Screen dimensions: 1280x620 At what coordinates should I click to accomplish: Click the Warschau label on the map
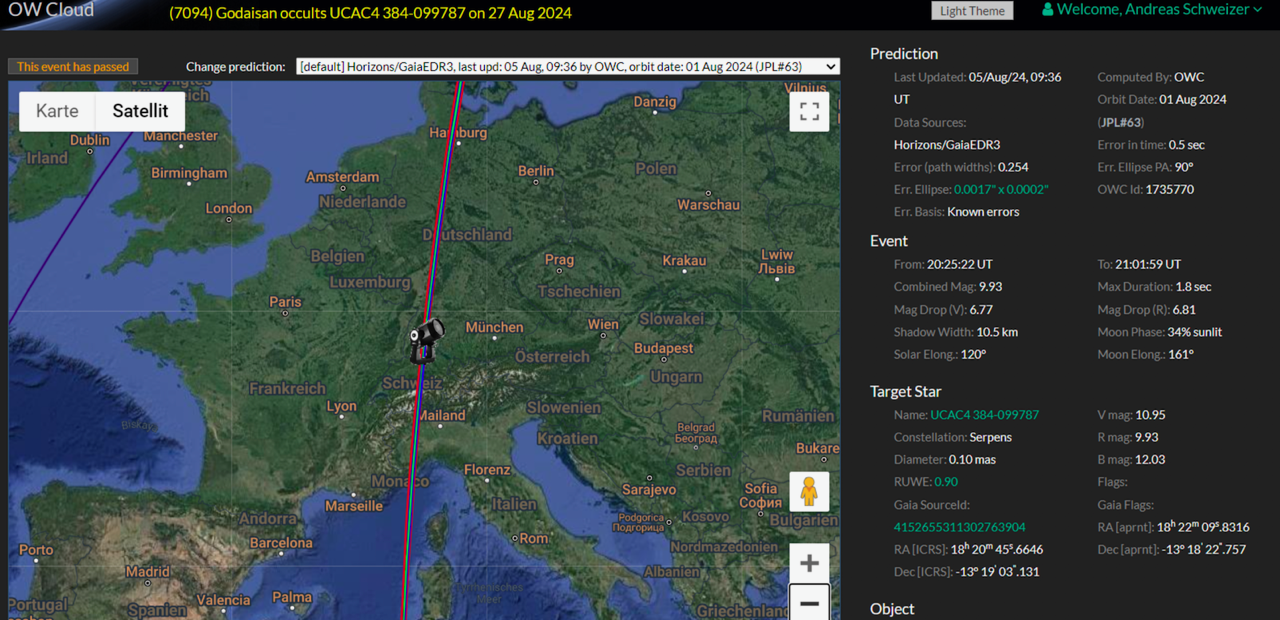tap(708, 204)
